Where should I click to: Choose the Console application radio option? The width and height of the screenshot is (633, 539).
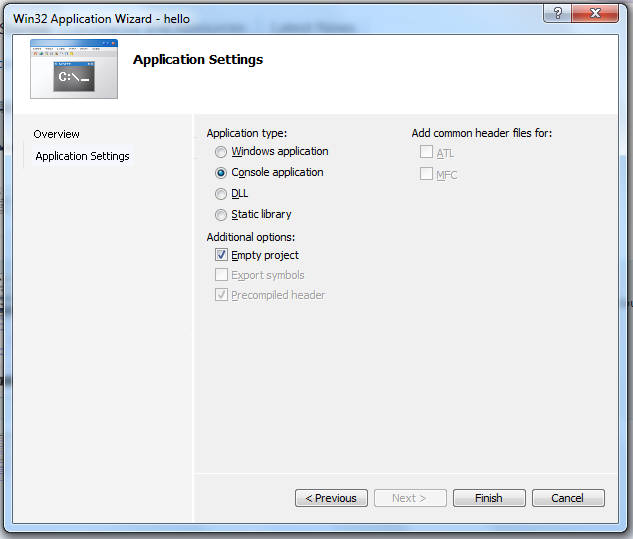tap(221, 173)
